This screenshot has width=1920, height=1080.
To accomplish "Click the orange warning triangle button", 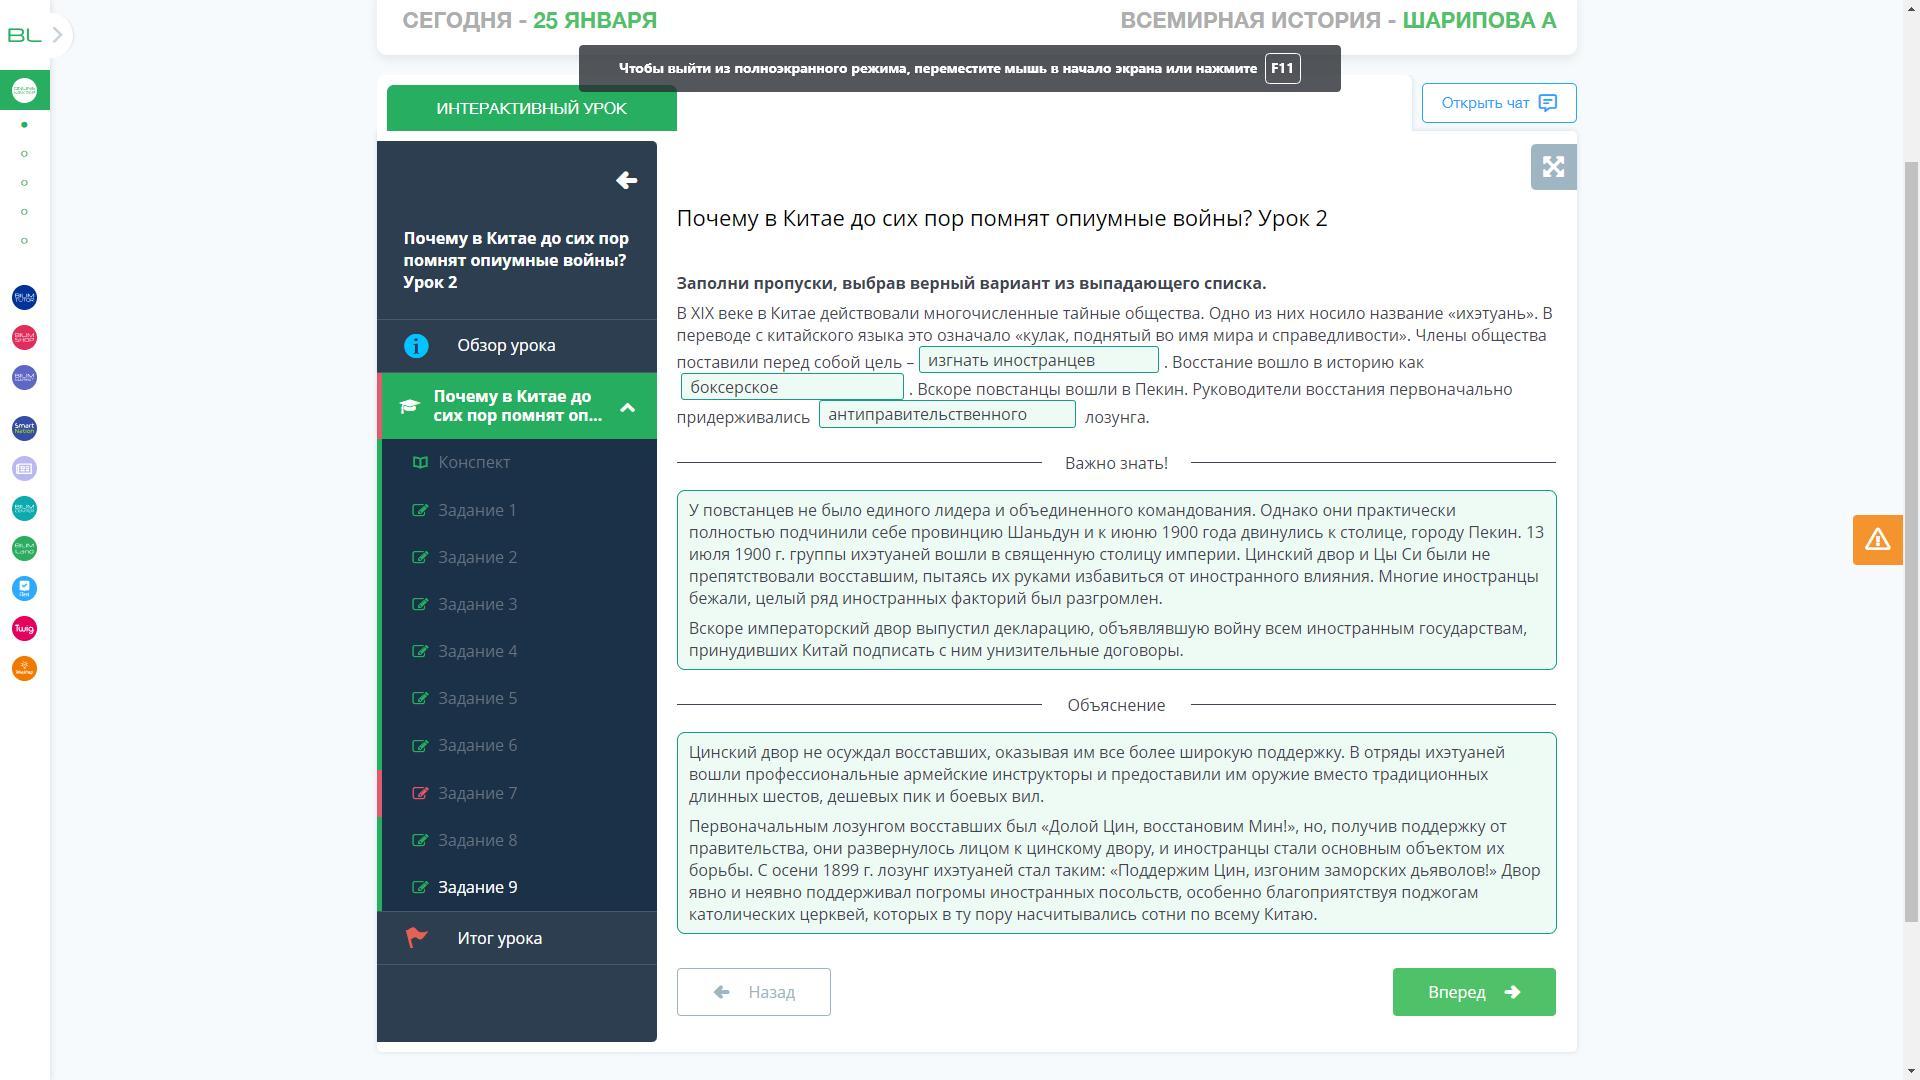I will point(1877,540).
